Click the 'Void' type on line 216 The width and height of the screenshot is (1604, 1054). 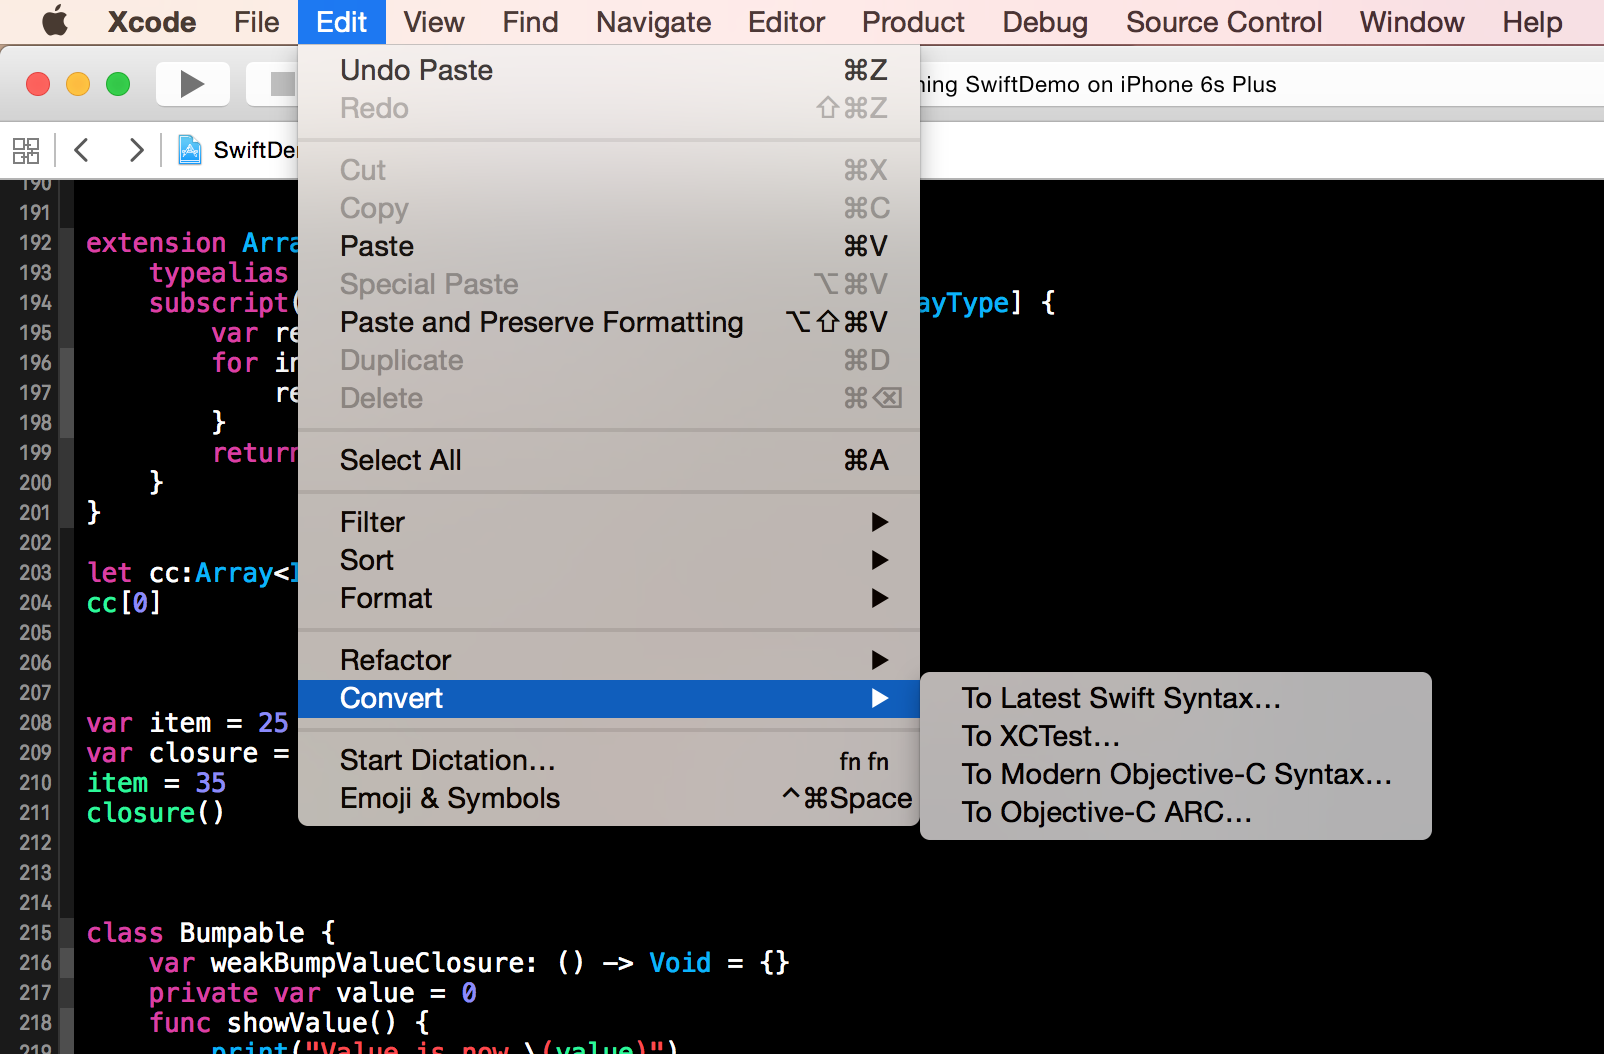pos(680,963)
